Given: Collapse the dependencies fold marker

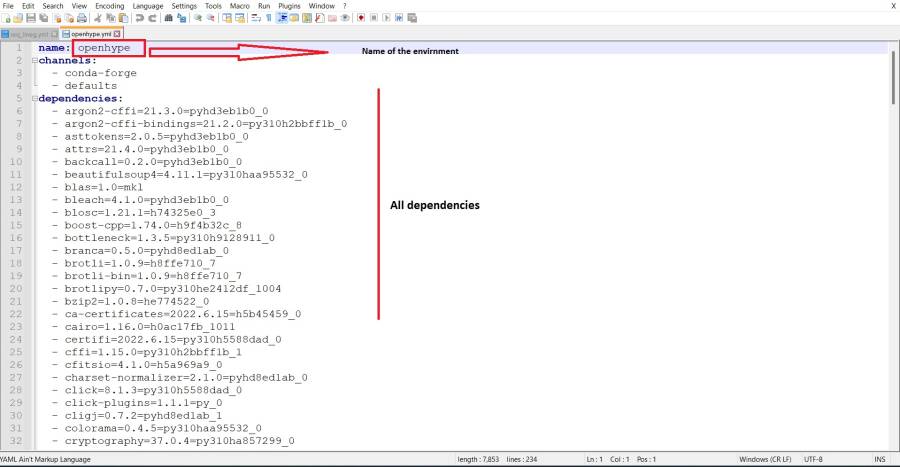Looking at the screenshot, I should pyautogui.click(x=33, y=99).
